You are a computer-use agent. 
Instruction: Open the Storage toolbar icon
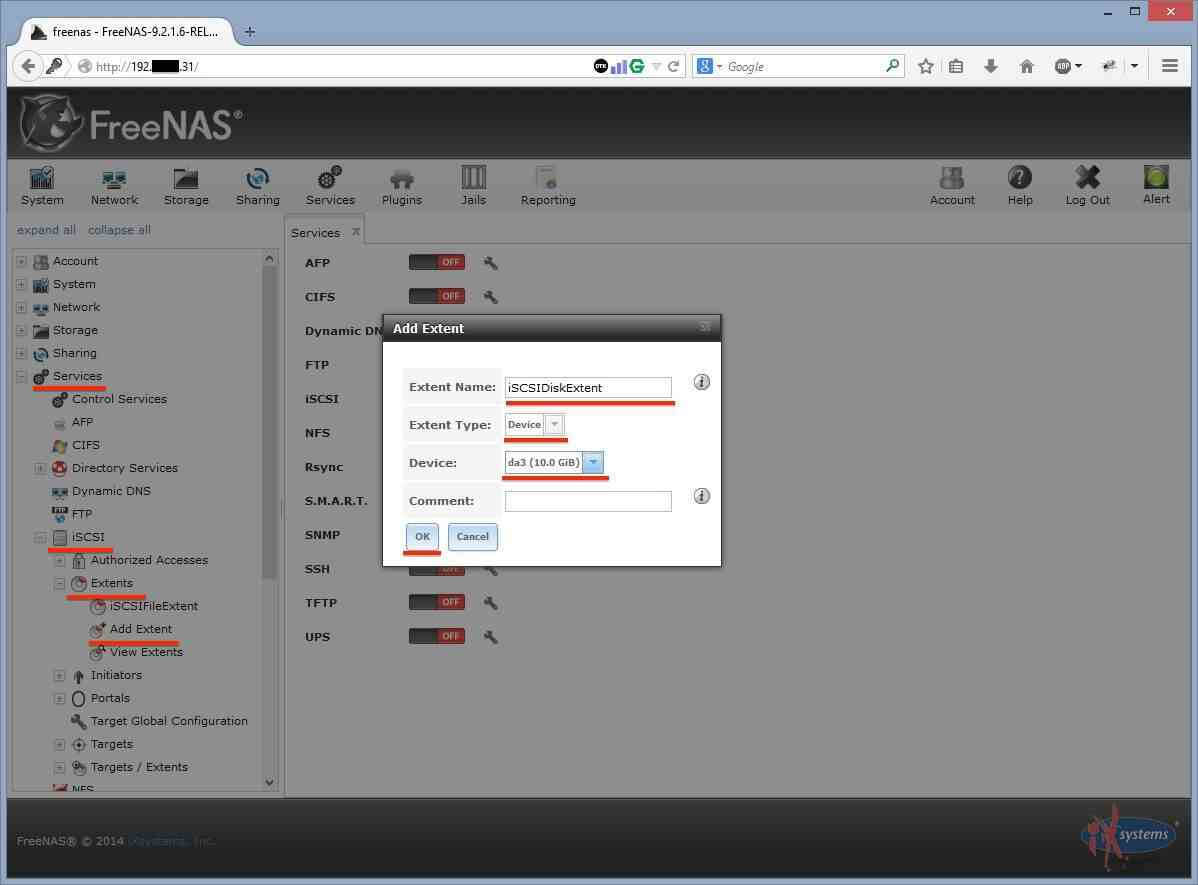coord(186,186)
